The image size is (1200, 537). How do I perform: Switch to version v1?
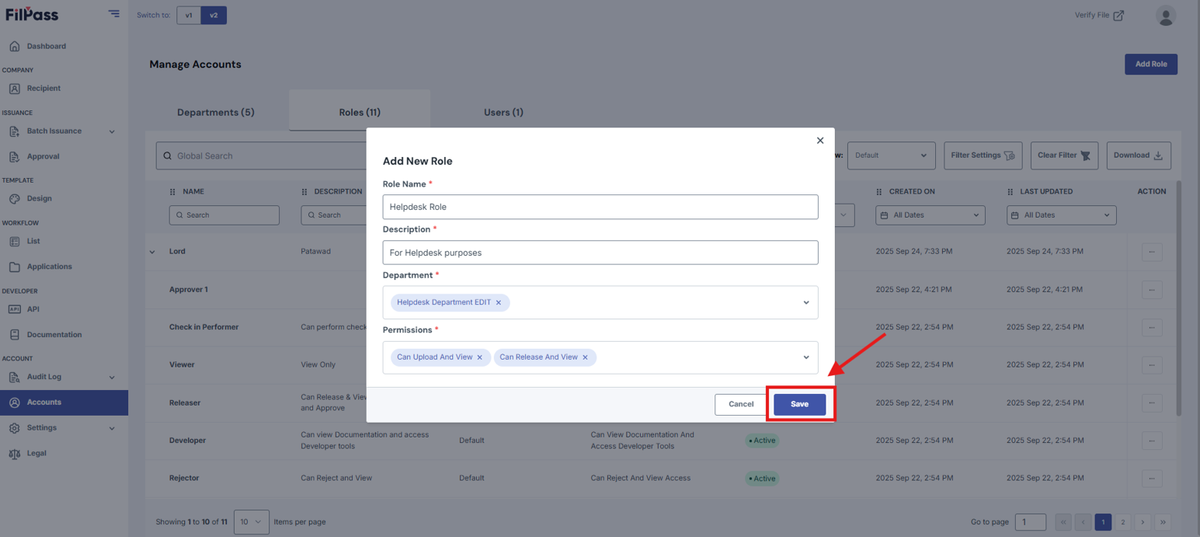point(189,15)
